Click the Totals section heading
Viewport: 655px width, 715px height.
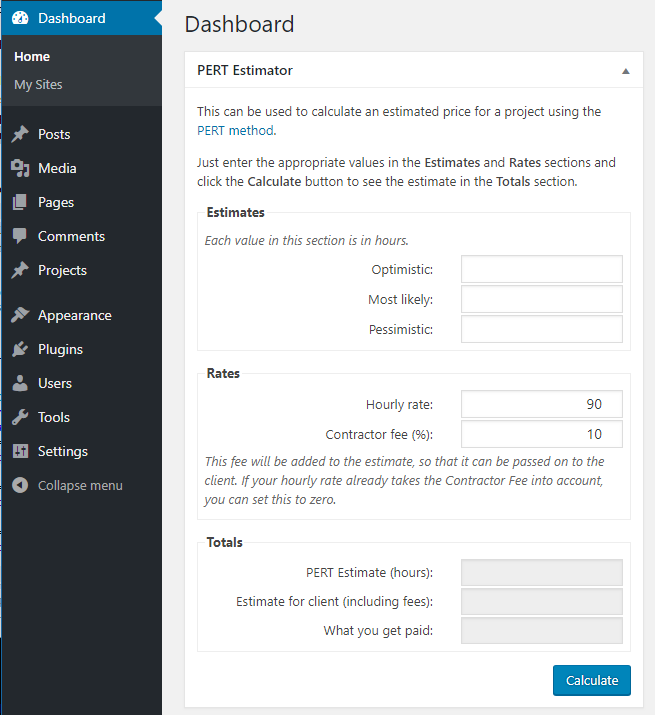tap(224, 543)
